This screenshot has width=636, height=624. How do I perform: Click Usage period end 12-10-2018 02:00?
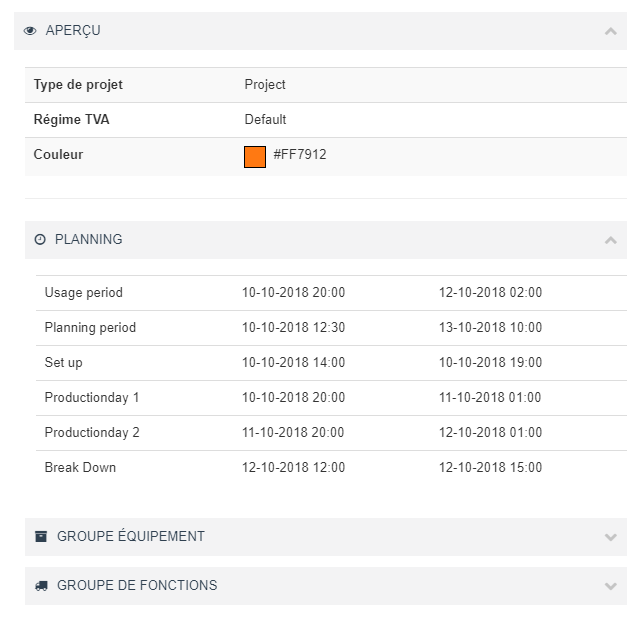pyautogui.click(x=490, y=293)
